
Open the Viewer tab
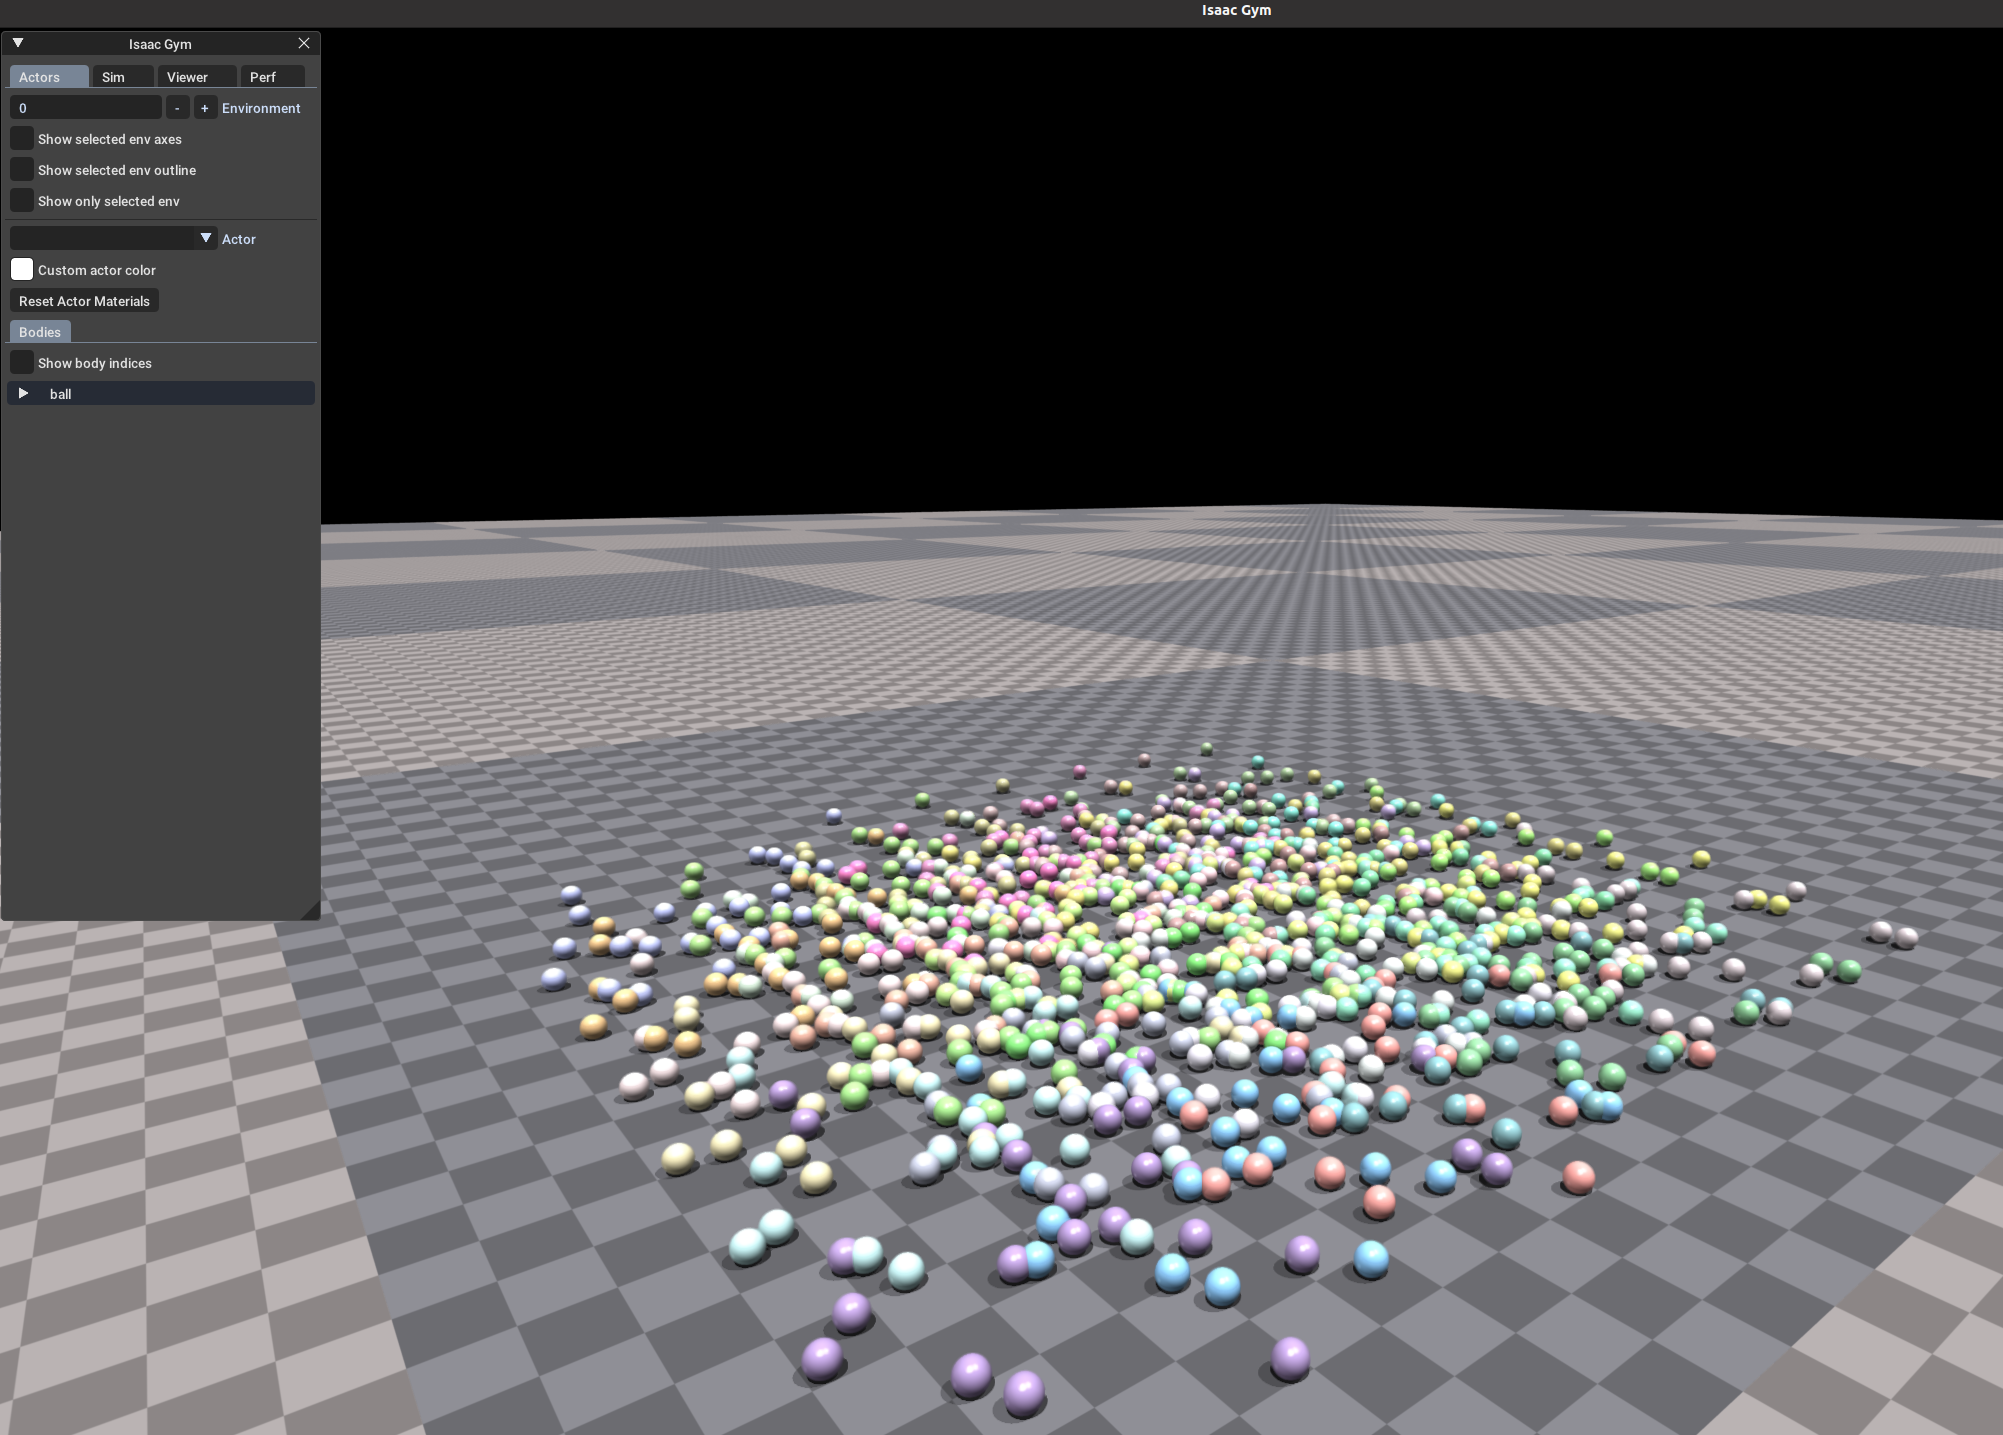pos(187,77)
